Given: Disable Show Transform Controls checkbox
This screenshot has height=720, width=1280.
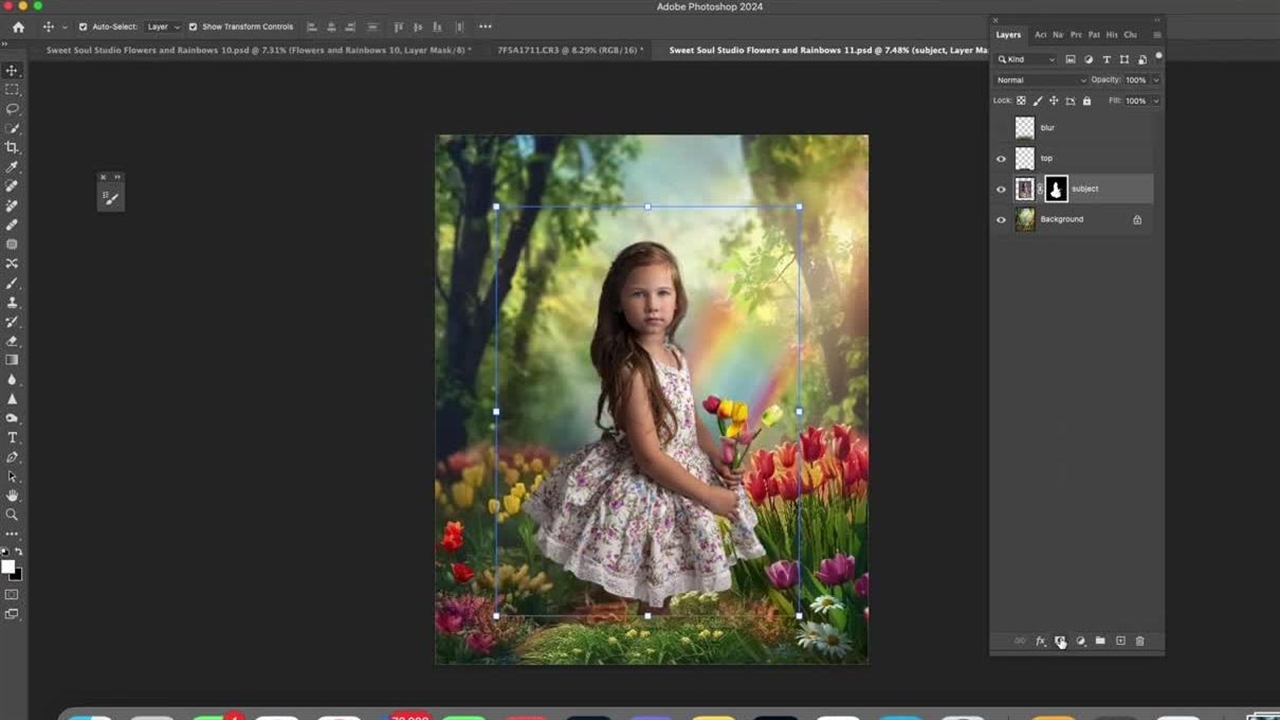Looking at the screenshot, I should [193, 27].
